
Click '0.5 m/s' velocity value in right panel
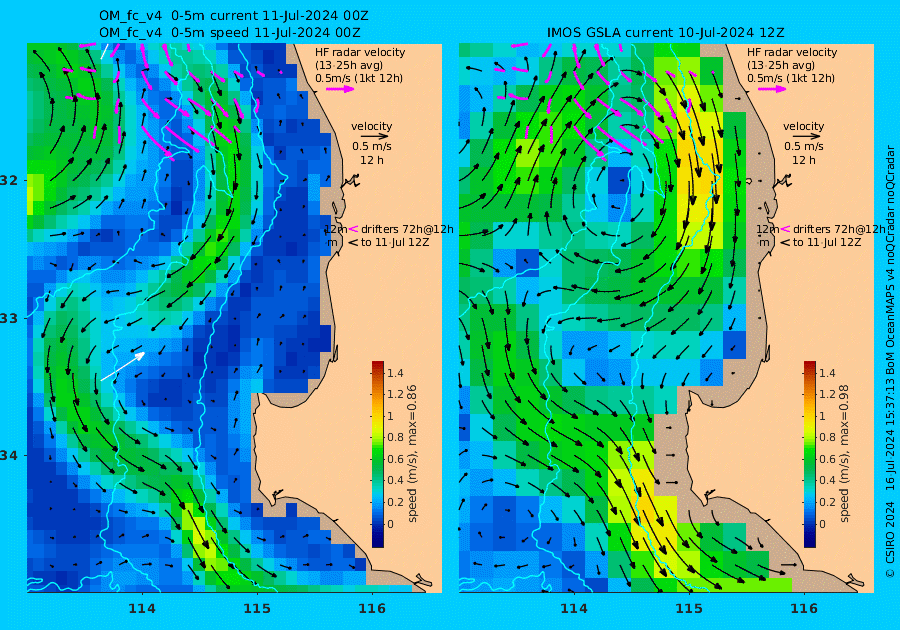coord(804,147)
